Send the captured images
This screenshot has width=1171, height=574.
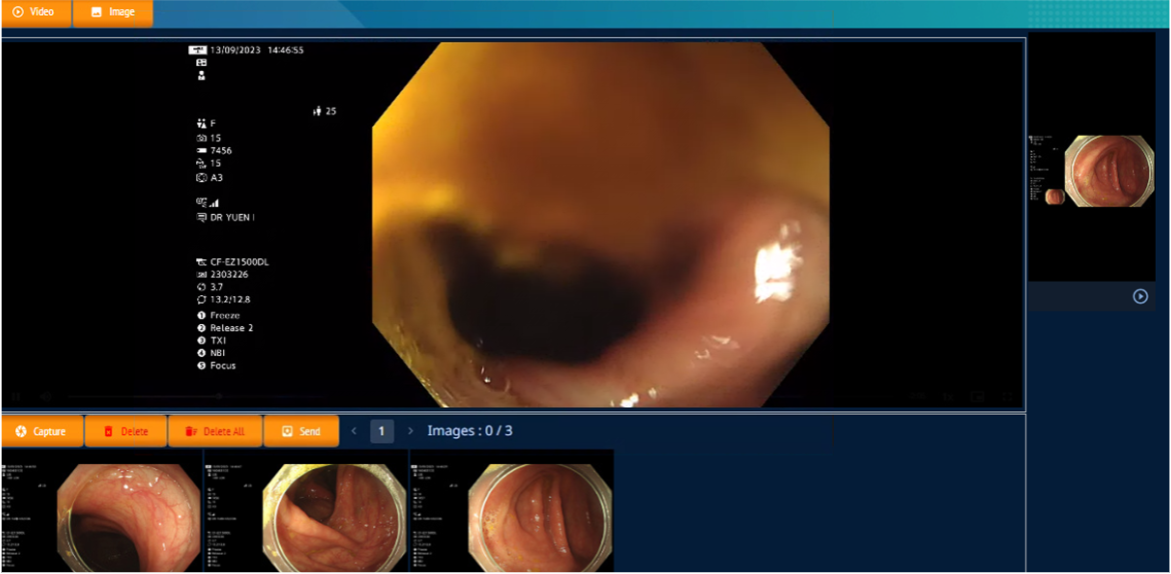tap(301, 431)
